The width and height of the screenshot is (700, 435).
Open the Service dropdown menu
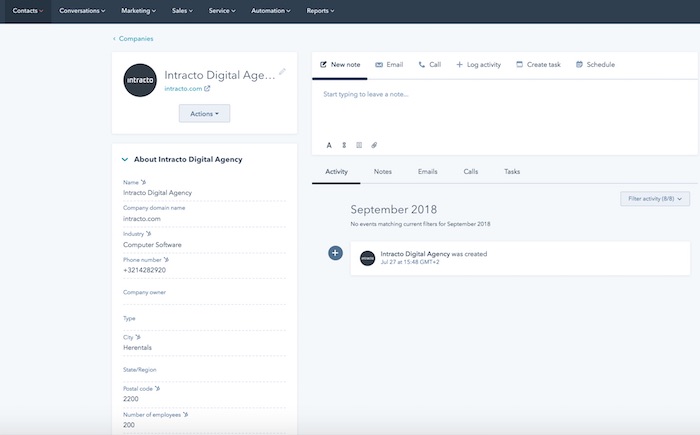[222, 11]
